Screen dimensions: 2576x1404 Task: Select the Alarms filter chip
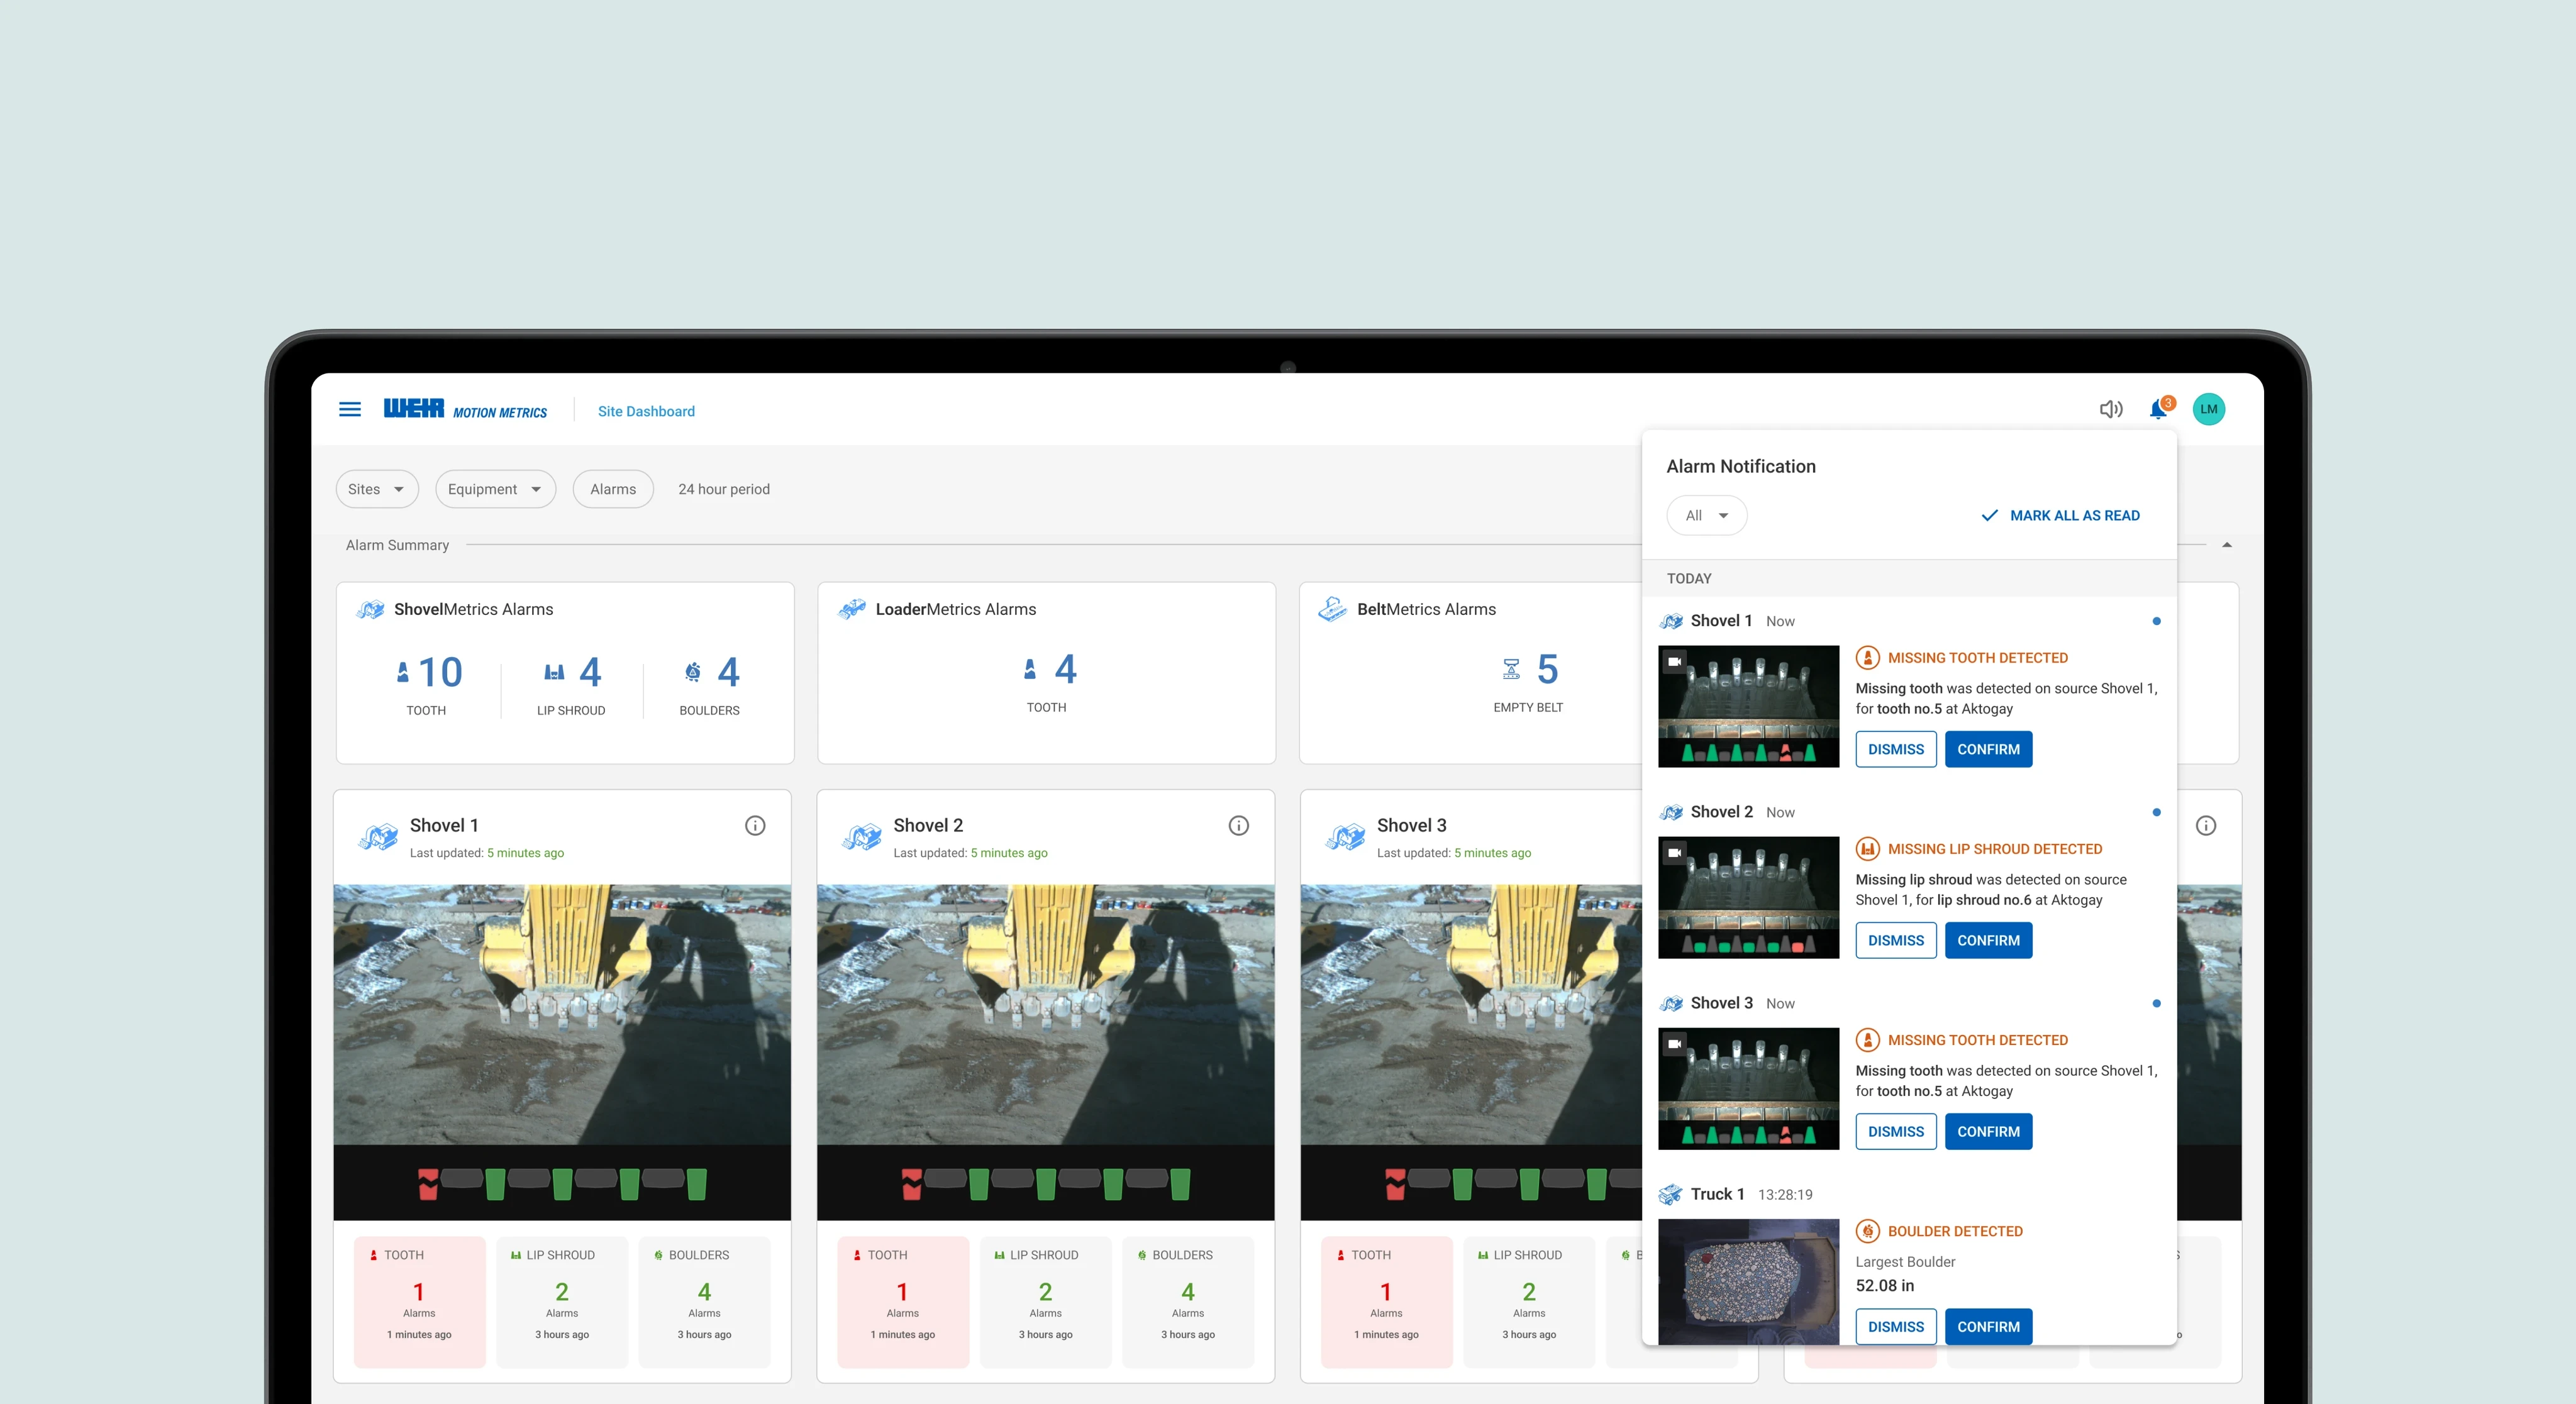pos(612,489)
